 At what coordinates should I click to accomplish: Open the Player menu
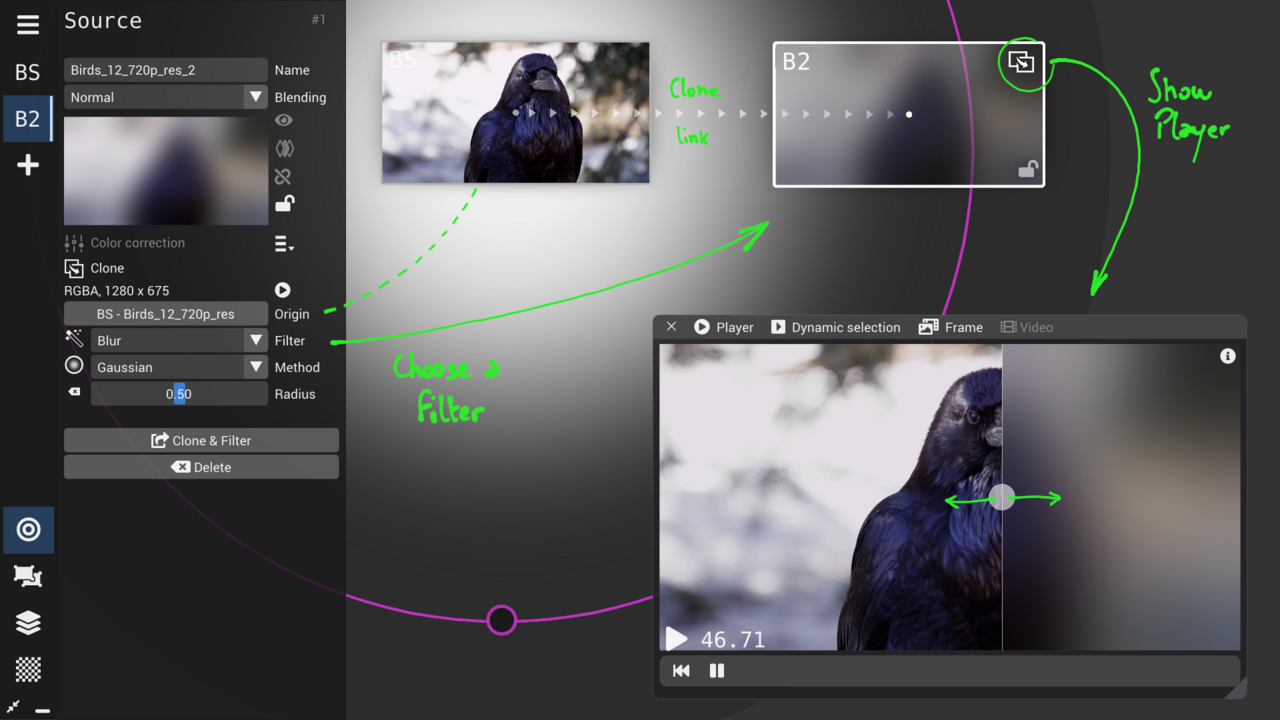[724, 327]
